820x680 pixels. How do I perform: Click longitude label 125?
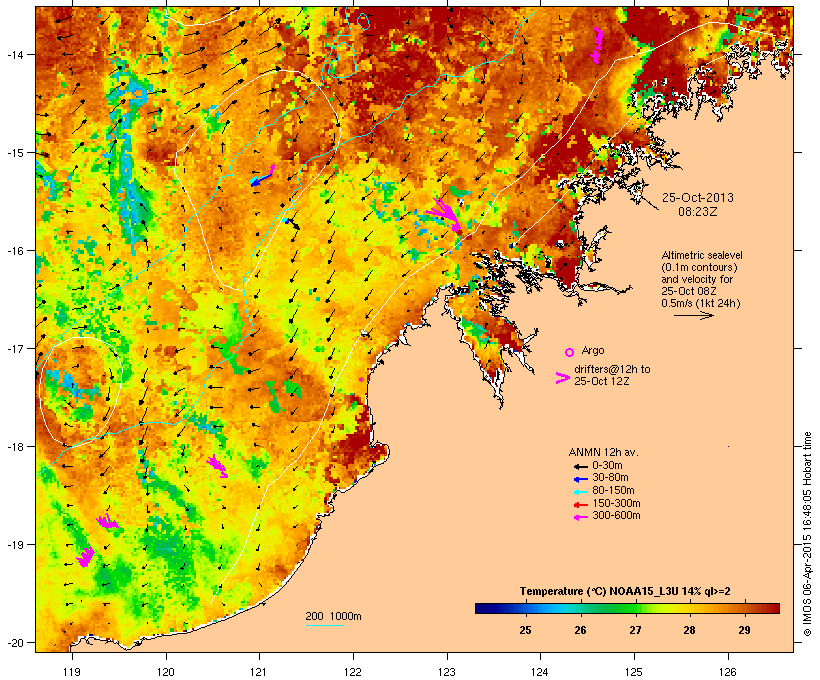pos(634,672)
